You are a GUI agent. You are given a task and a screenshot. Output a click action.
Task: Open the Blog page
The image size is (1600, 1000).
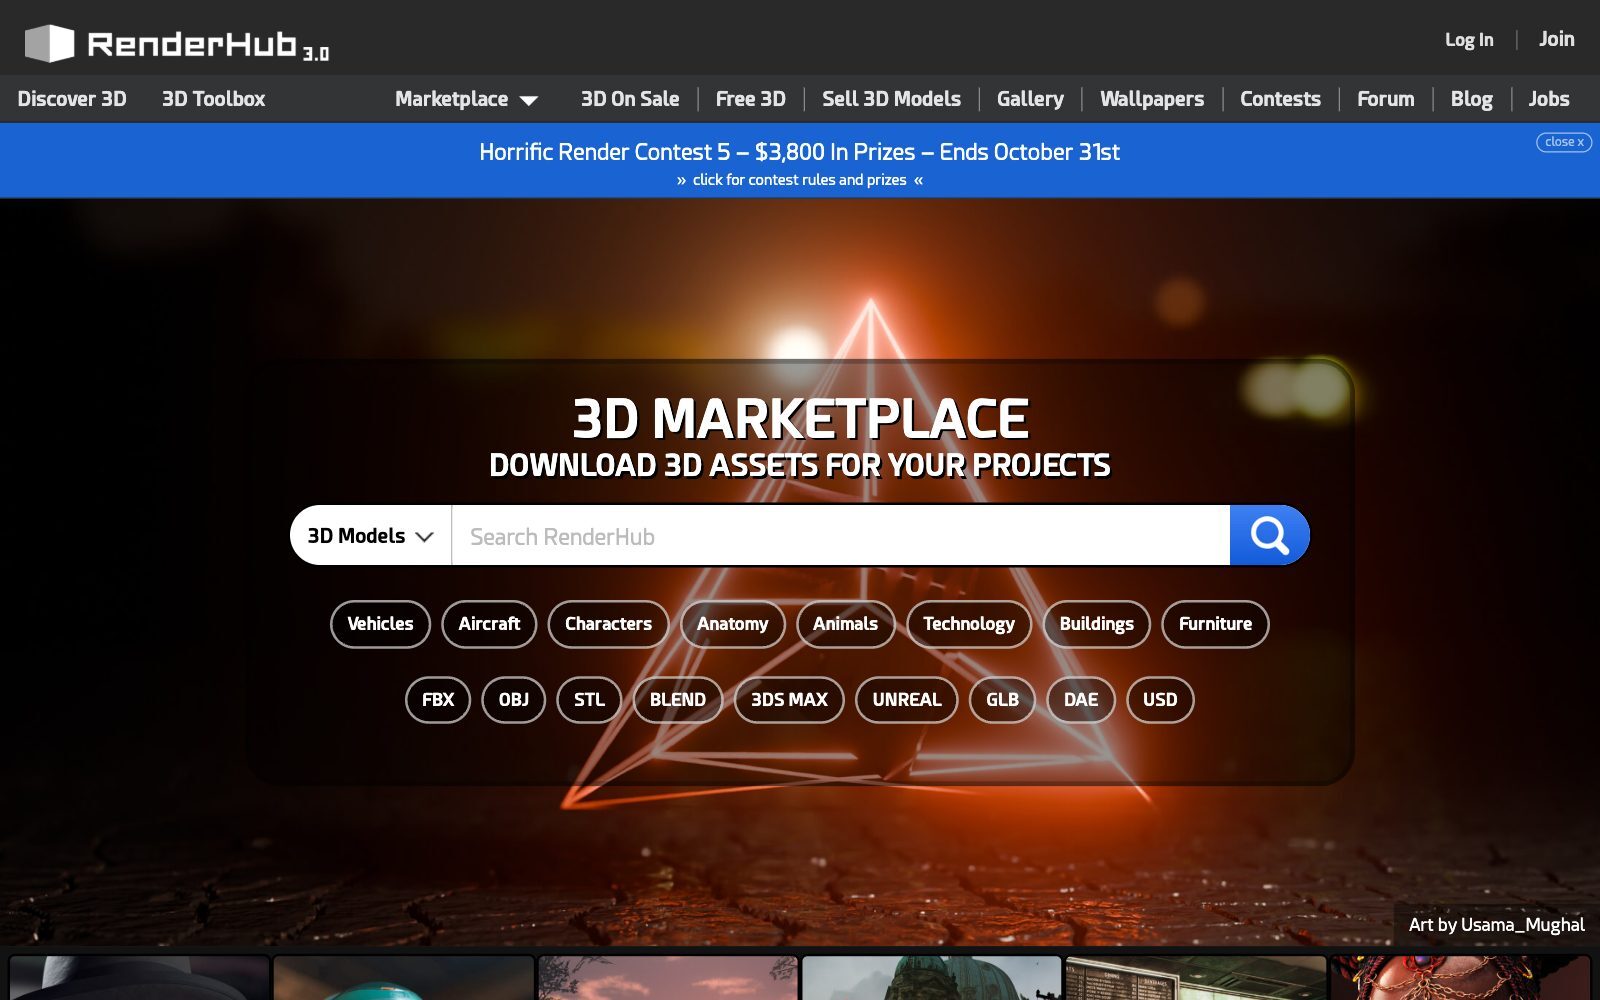pyautogui.click(x=1472, y=99)
